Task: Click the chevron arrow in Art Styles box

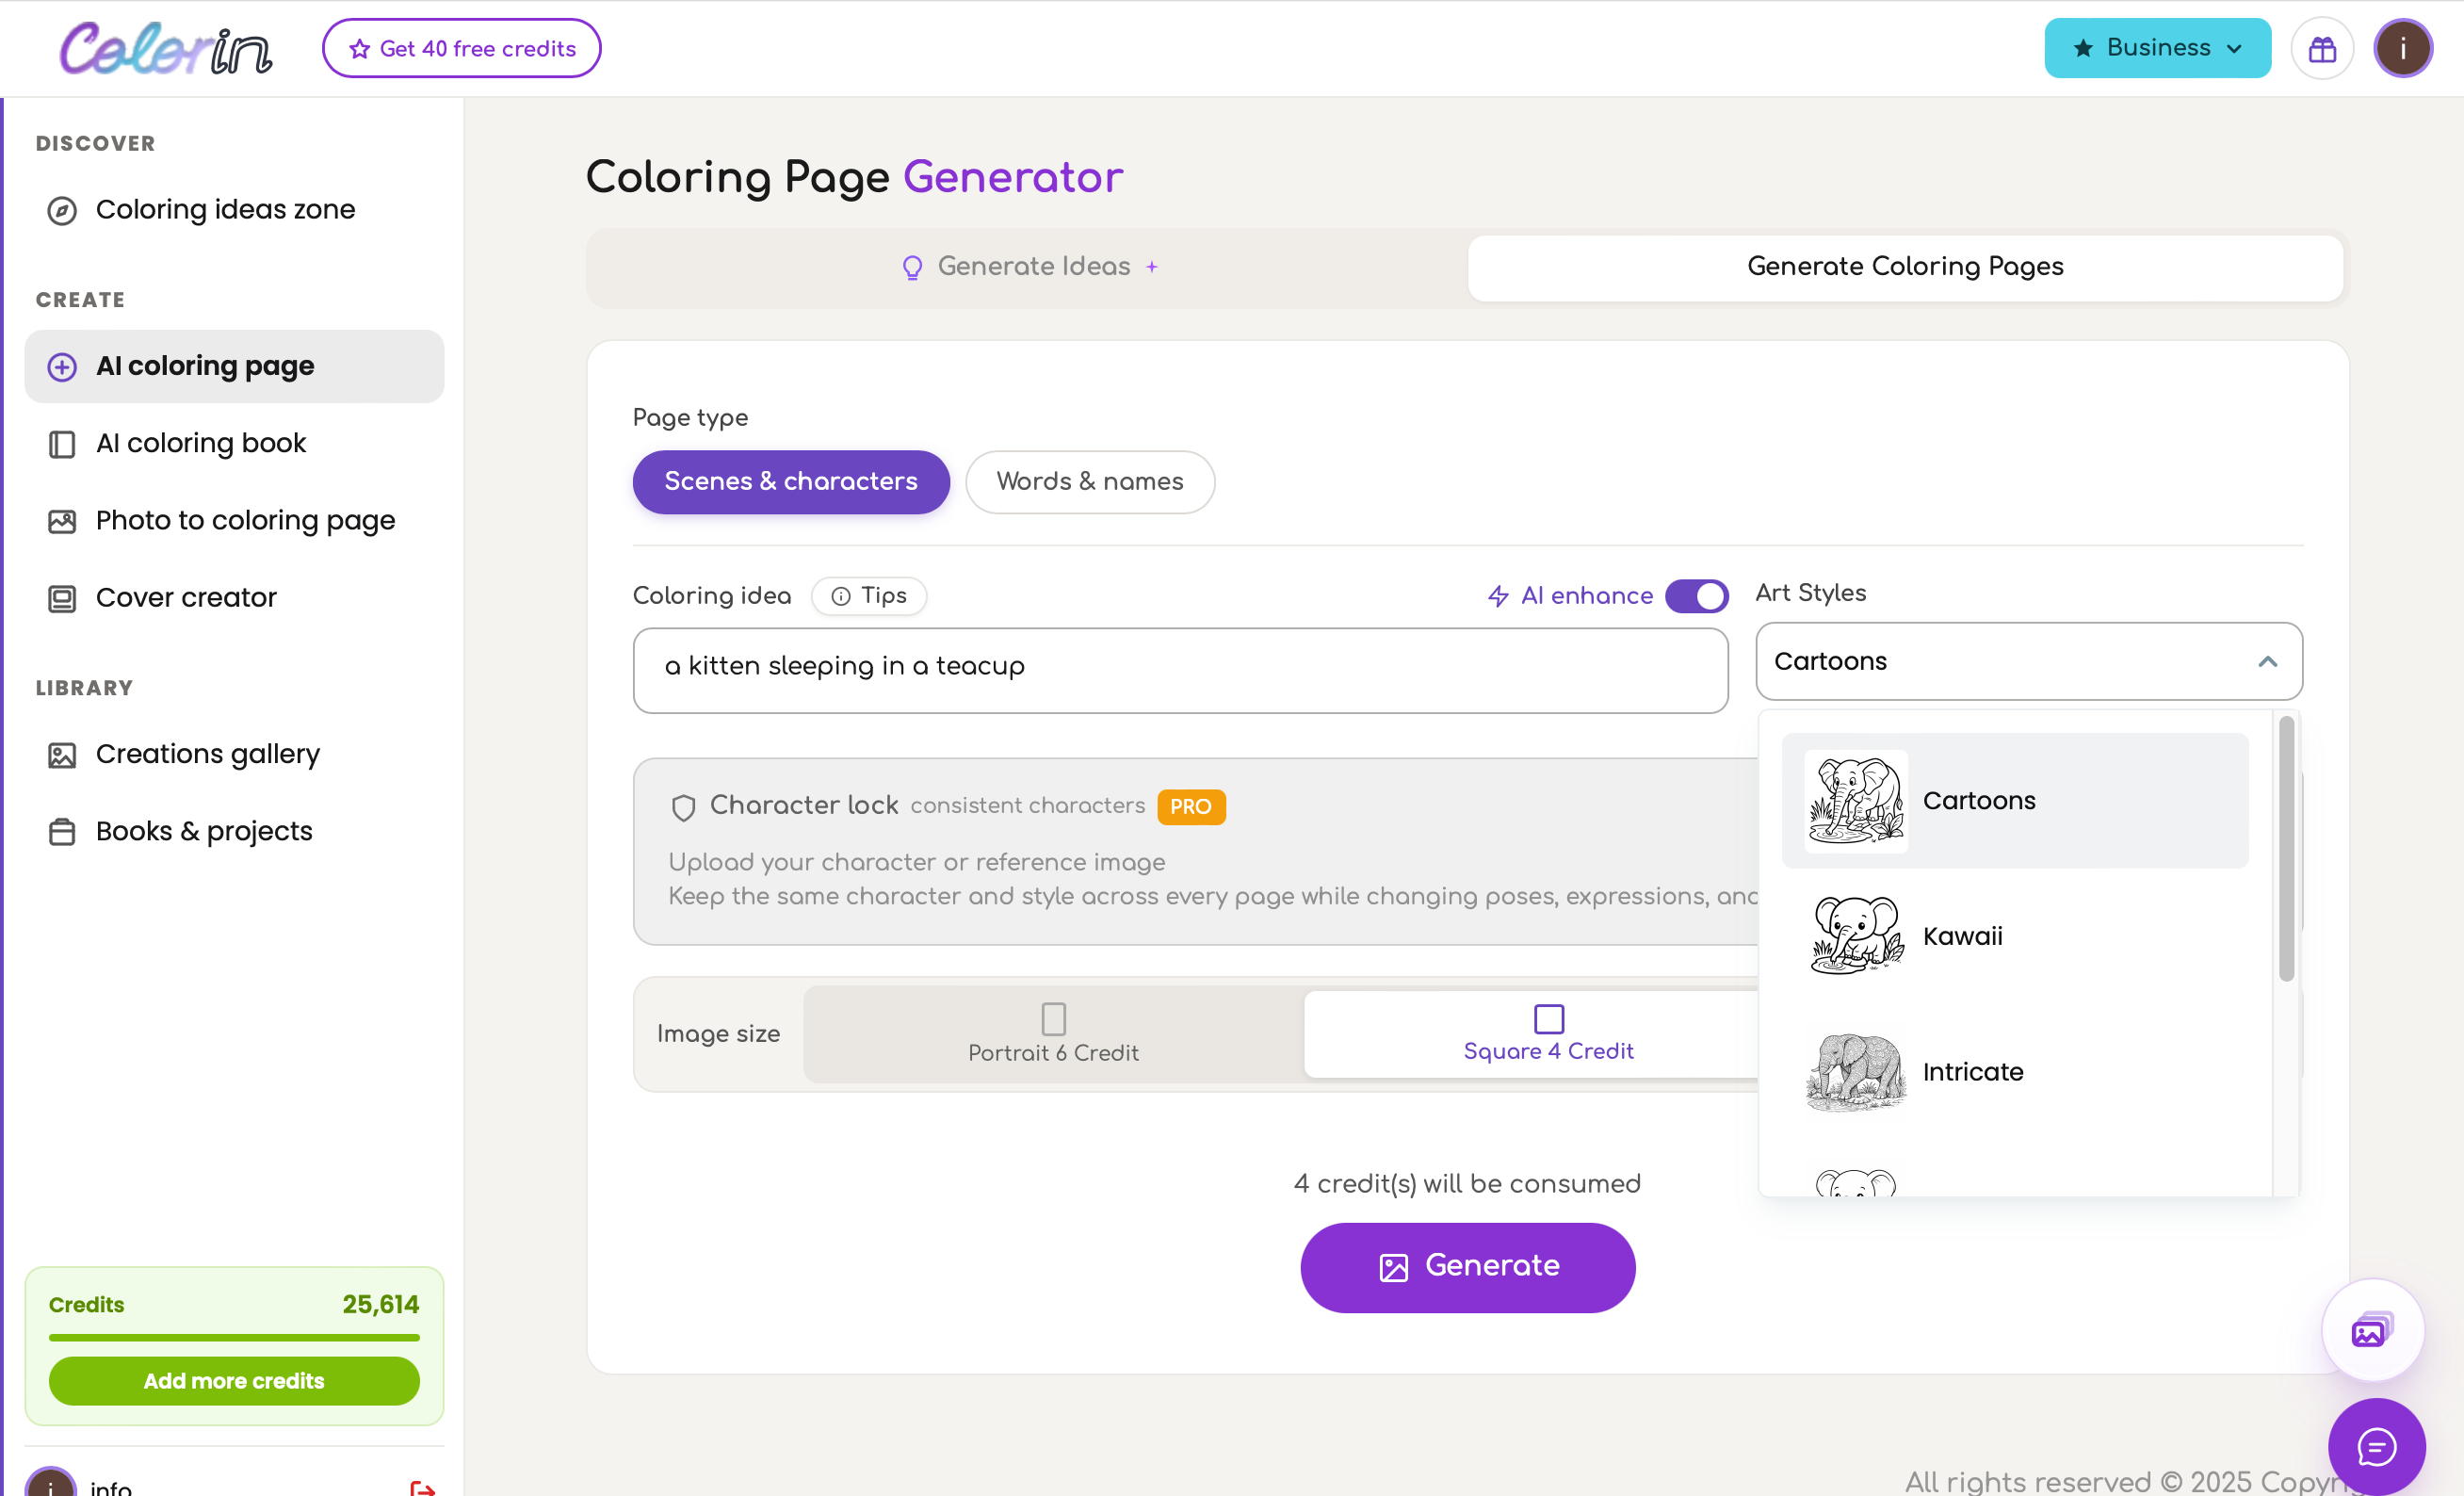Action: [x=2268, y=662]
